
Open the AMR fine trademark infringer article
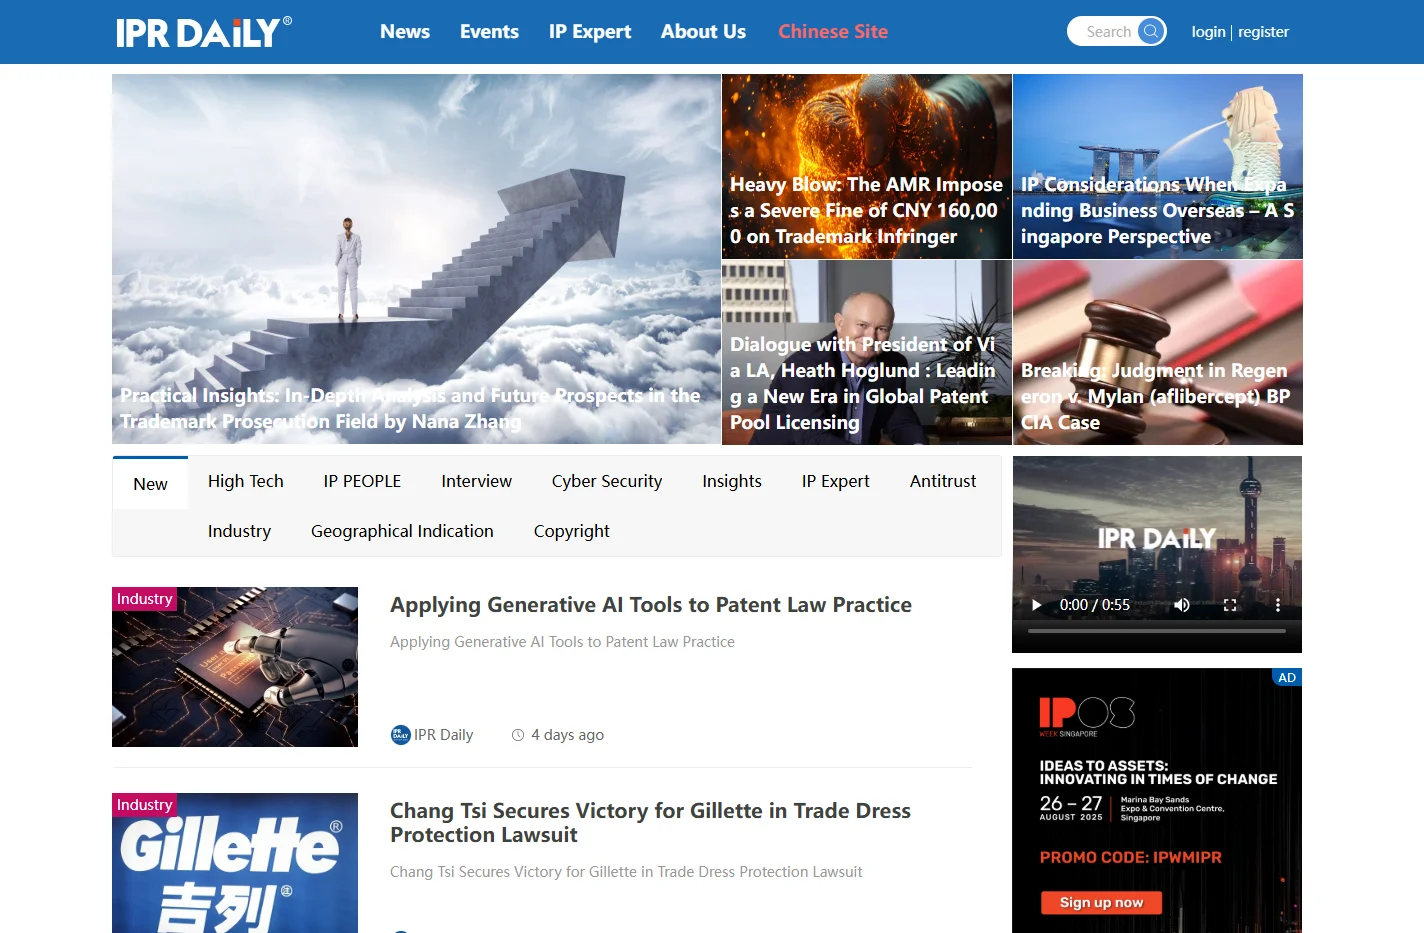click(x=867, y=166)
